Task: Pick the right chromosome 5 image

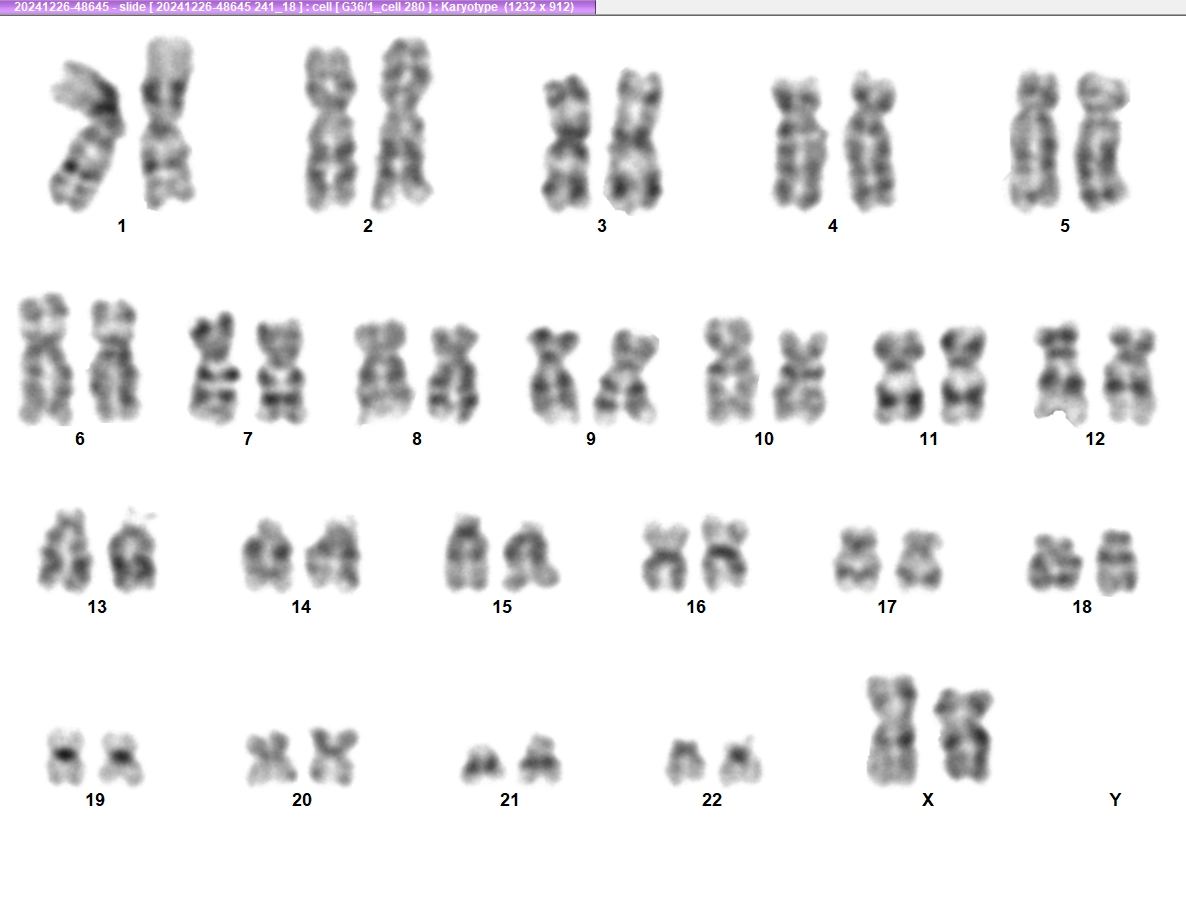Action: (1102, 141)
